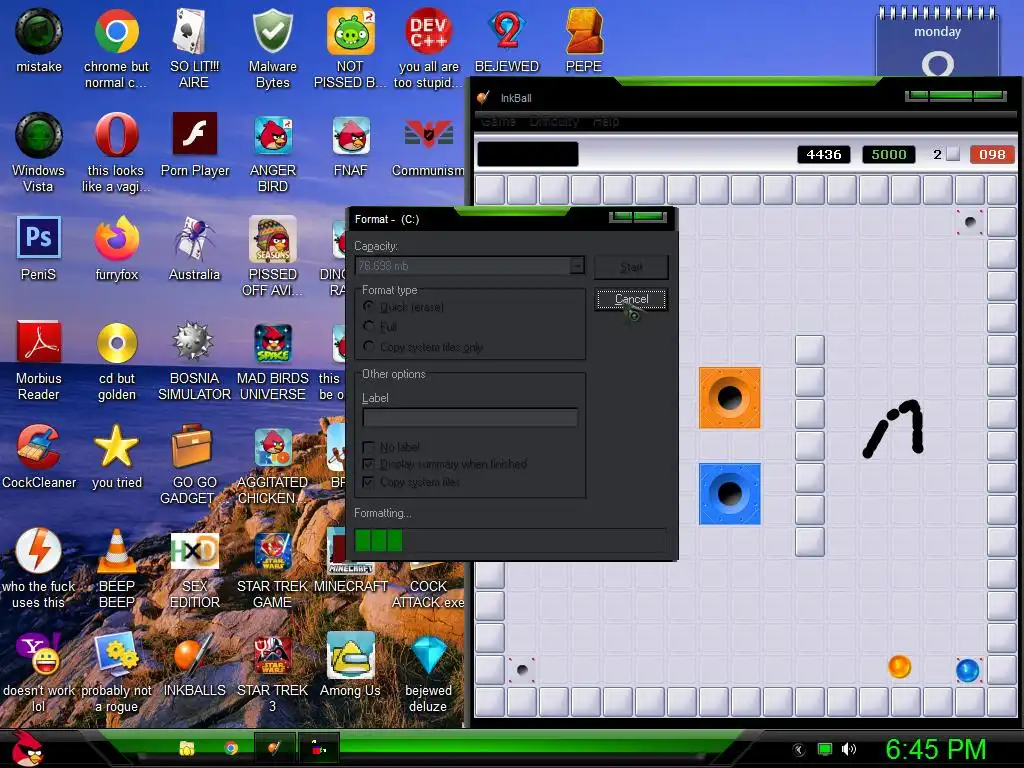This screenshot has height=768, width=1024.
Task: Click the green monitor tray icon
Action: tap(825, 749)
